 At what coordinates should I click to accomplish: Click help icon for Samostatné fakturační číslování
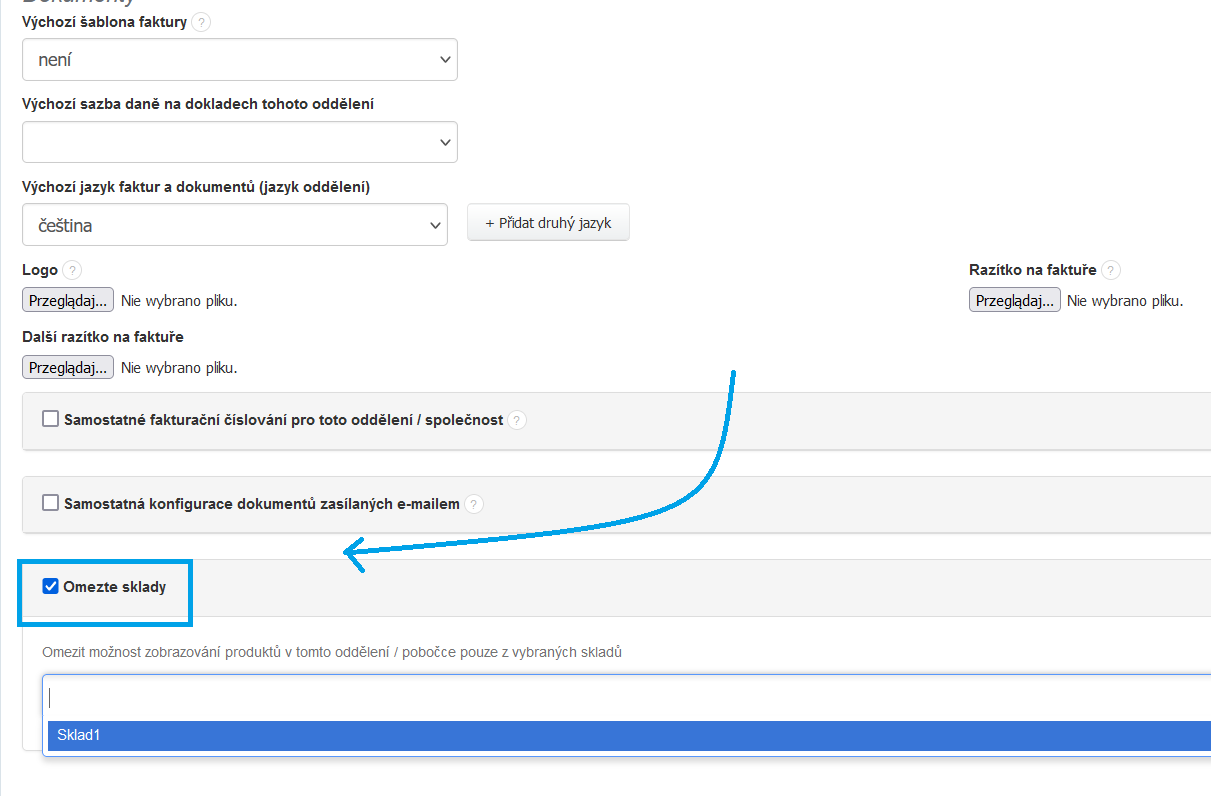[x=517, y=420]
